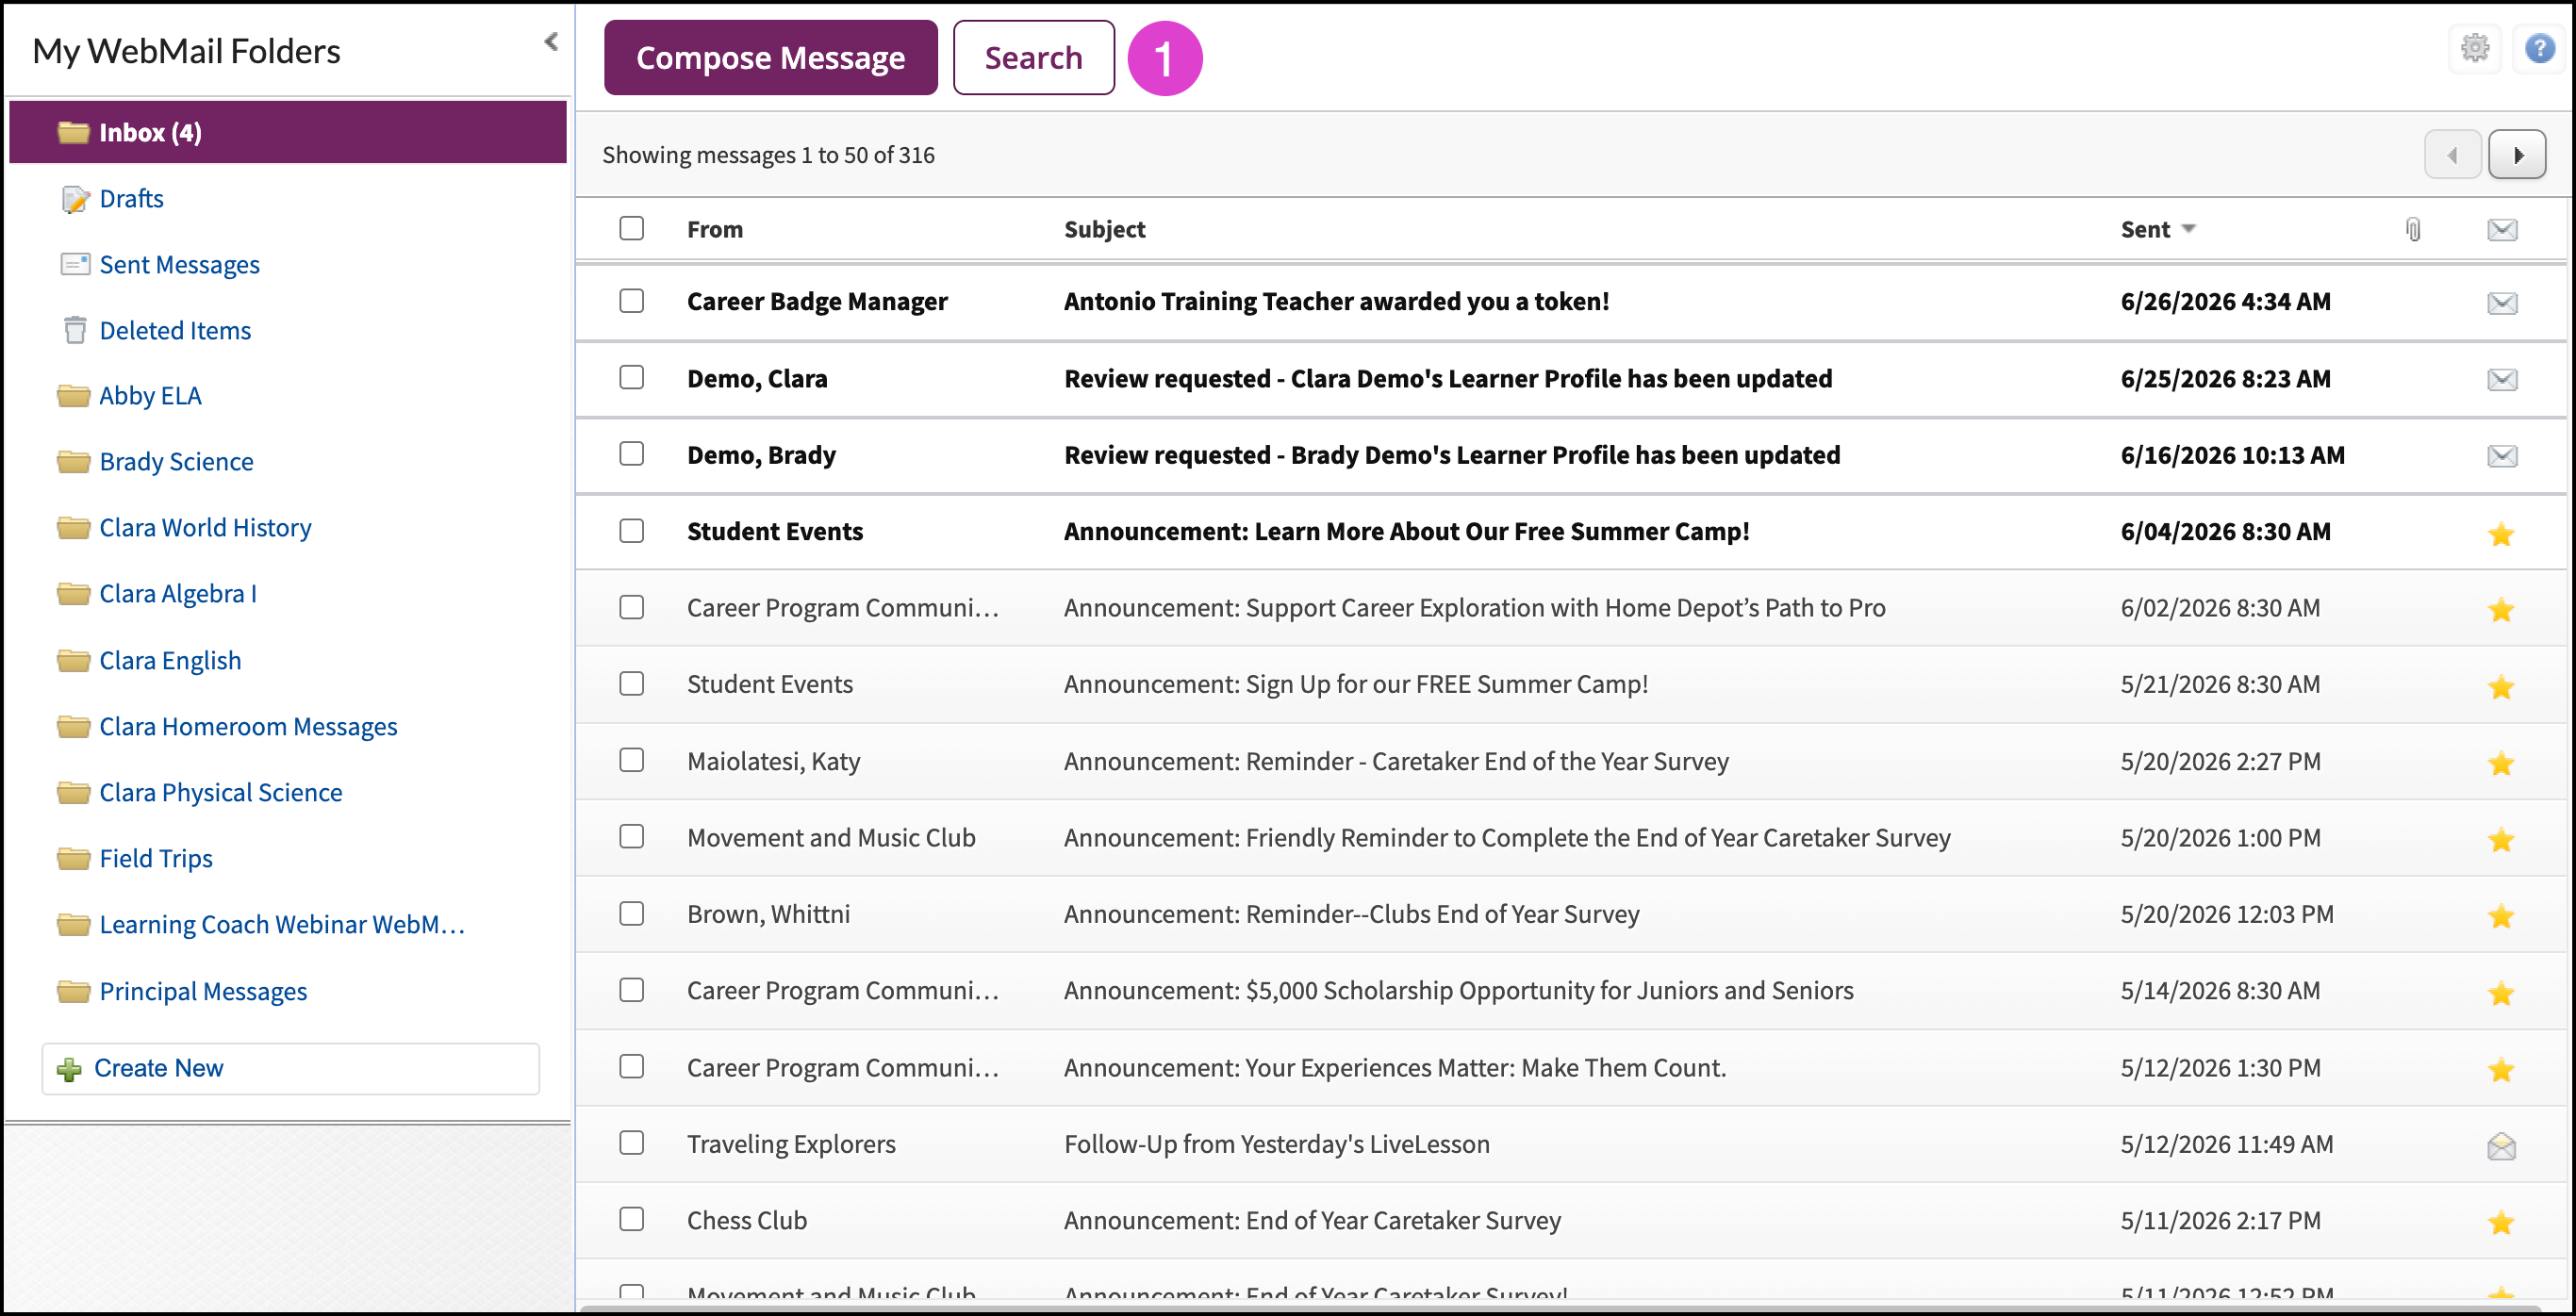
Task: Open 'Follow-Up from Yesterday's LiveLesson' message
Action: click(x=1276, y=1144)
